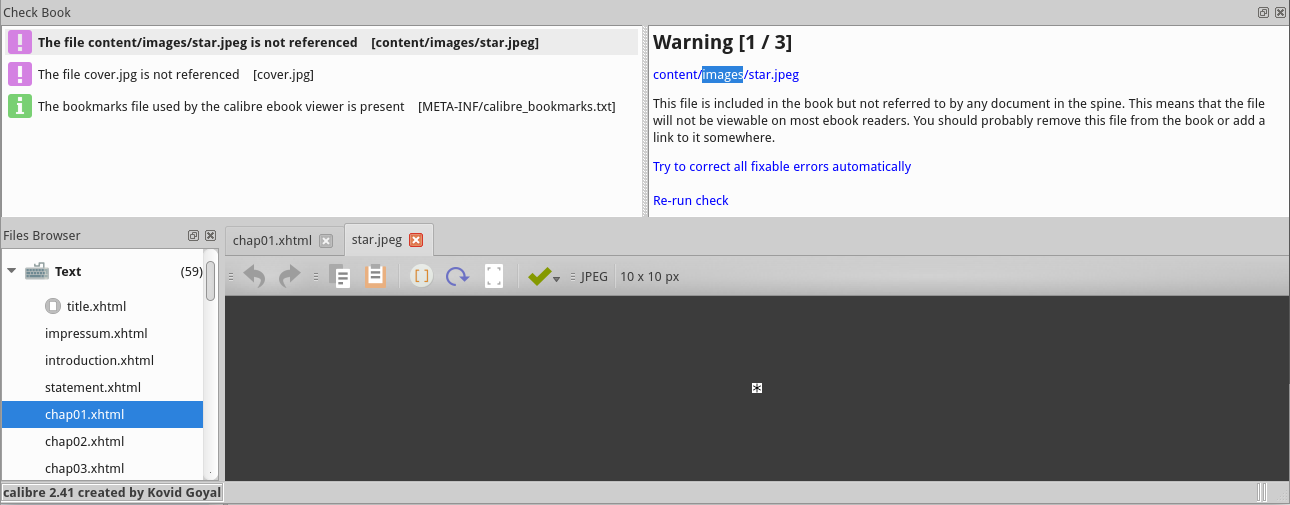
Task: Paste image using the clipboard icon
Action: [x=375, y=276]
